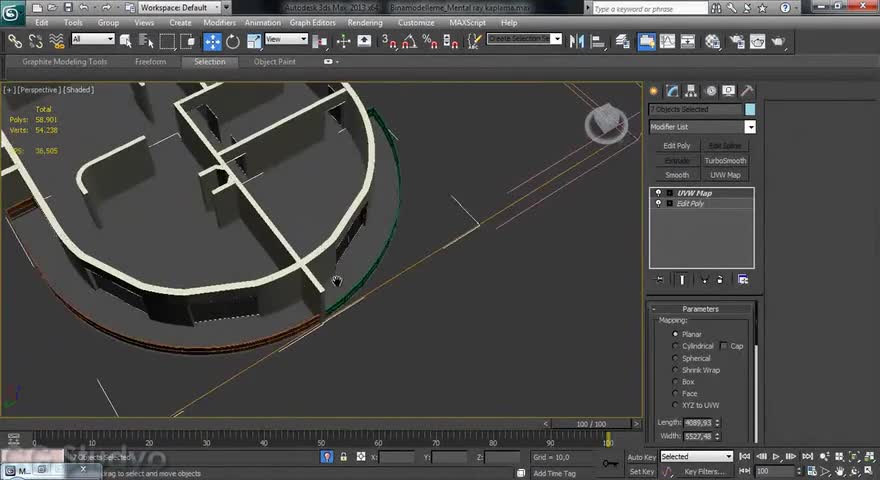Expand the selection filter All dropdown

(x=93, y=40)
